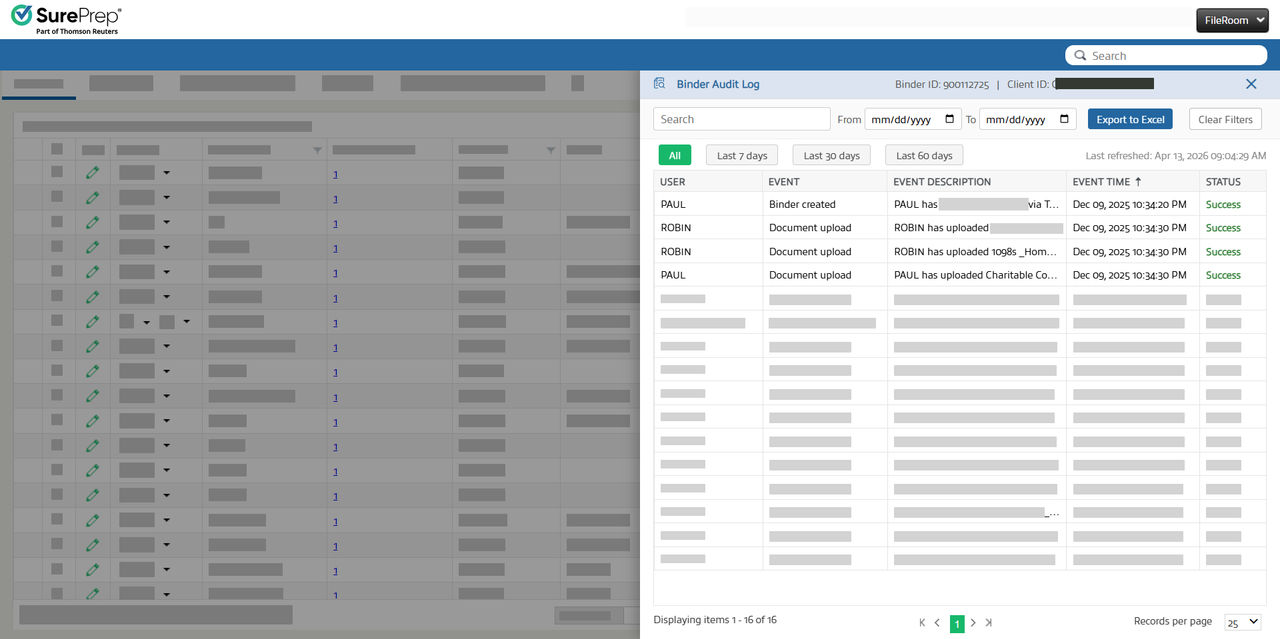This screenshot has width=1280, height=639.
Task: Toggle the select-all checkbox in grid header
Action: click(x=57, y=149)
